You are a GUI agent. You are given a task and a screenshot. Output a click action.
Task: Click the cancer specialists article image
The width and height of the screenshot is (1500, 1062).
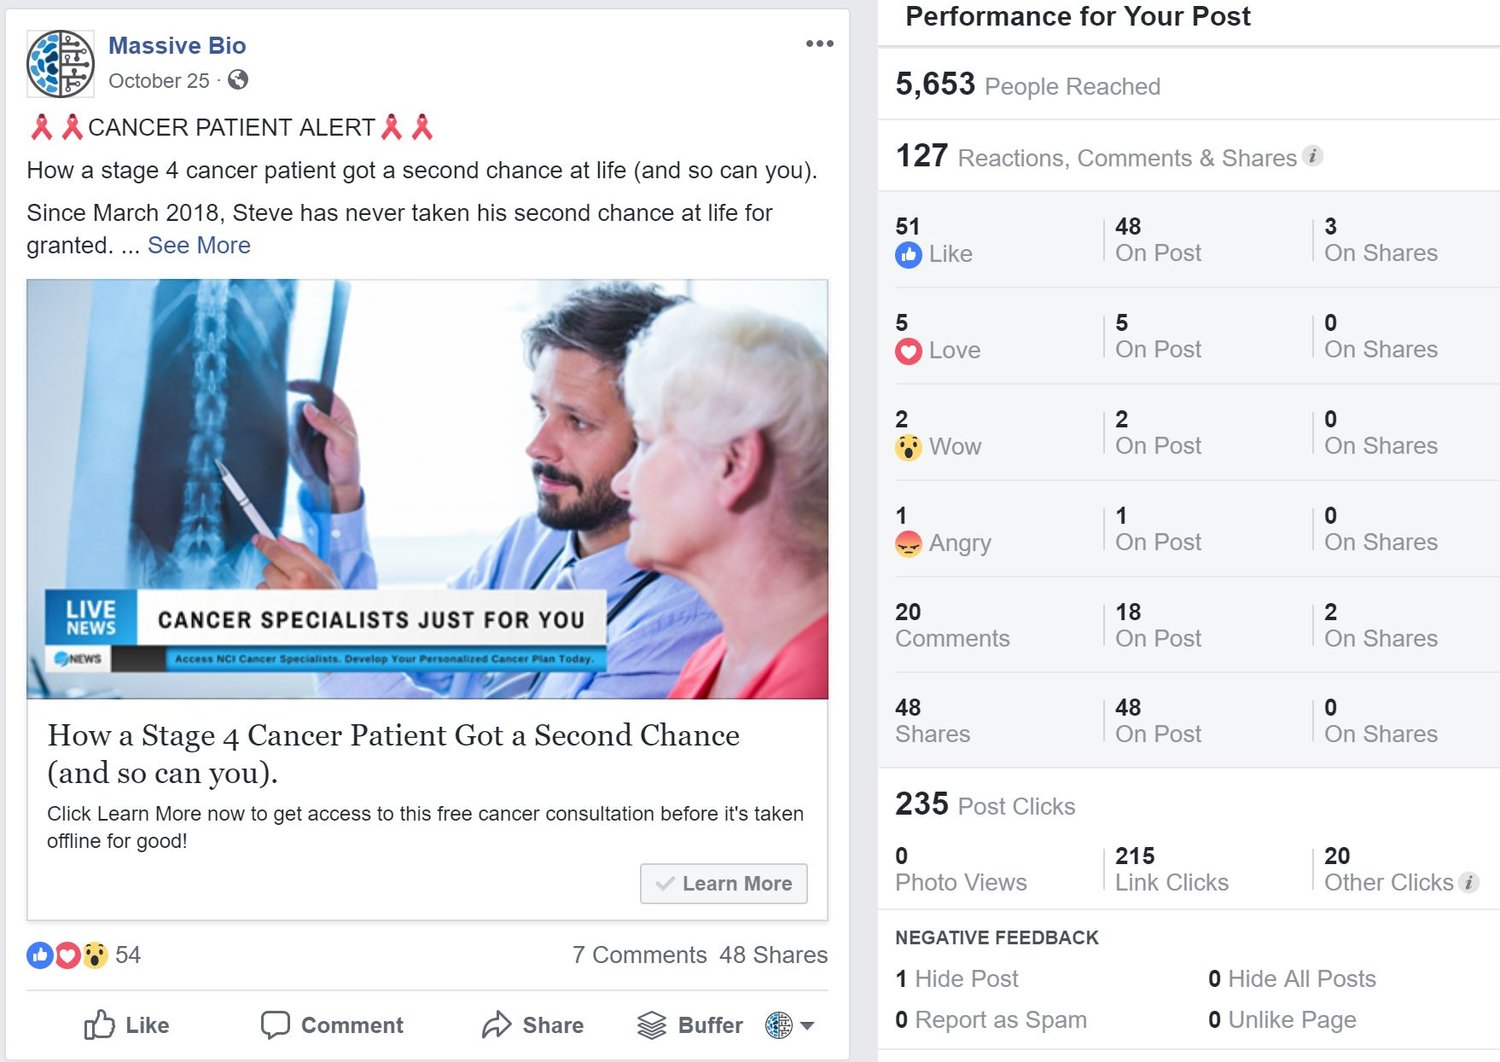(x=427, y=489)
